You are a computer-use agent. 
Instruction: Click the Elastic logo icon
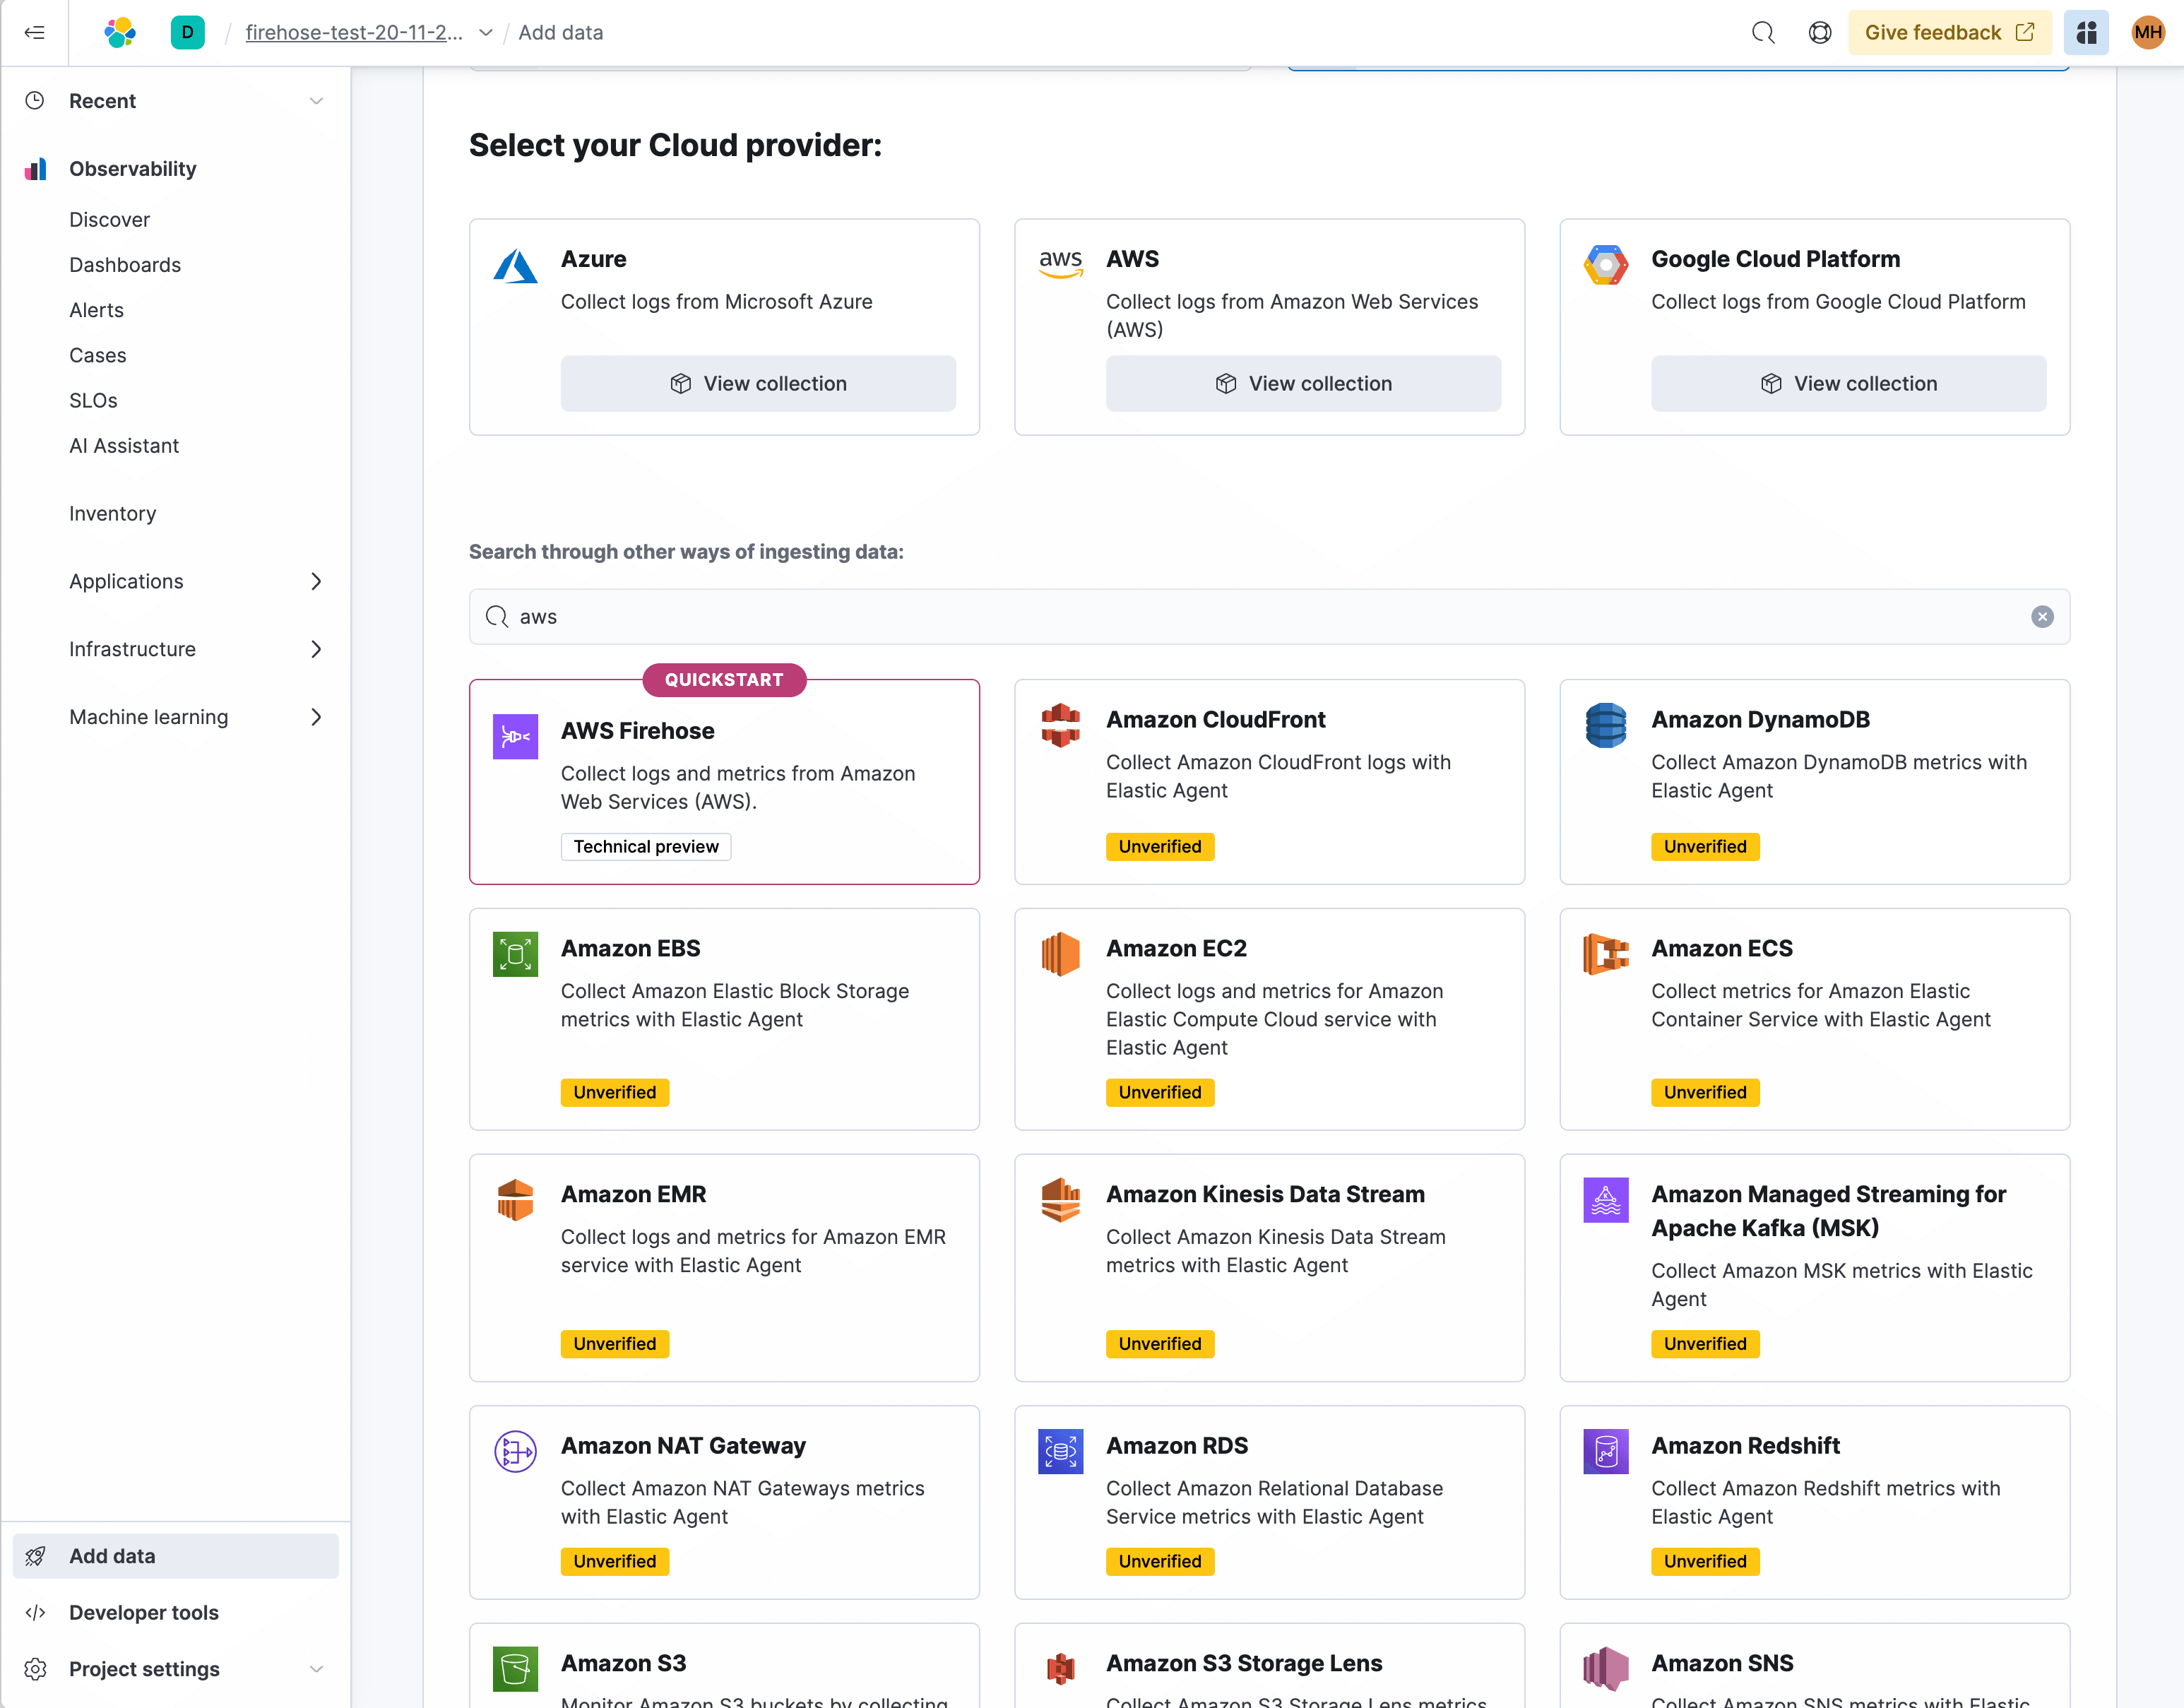tap(120, 32)
